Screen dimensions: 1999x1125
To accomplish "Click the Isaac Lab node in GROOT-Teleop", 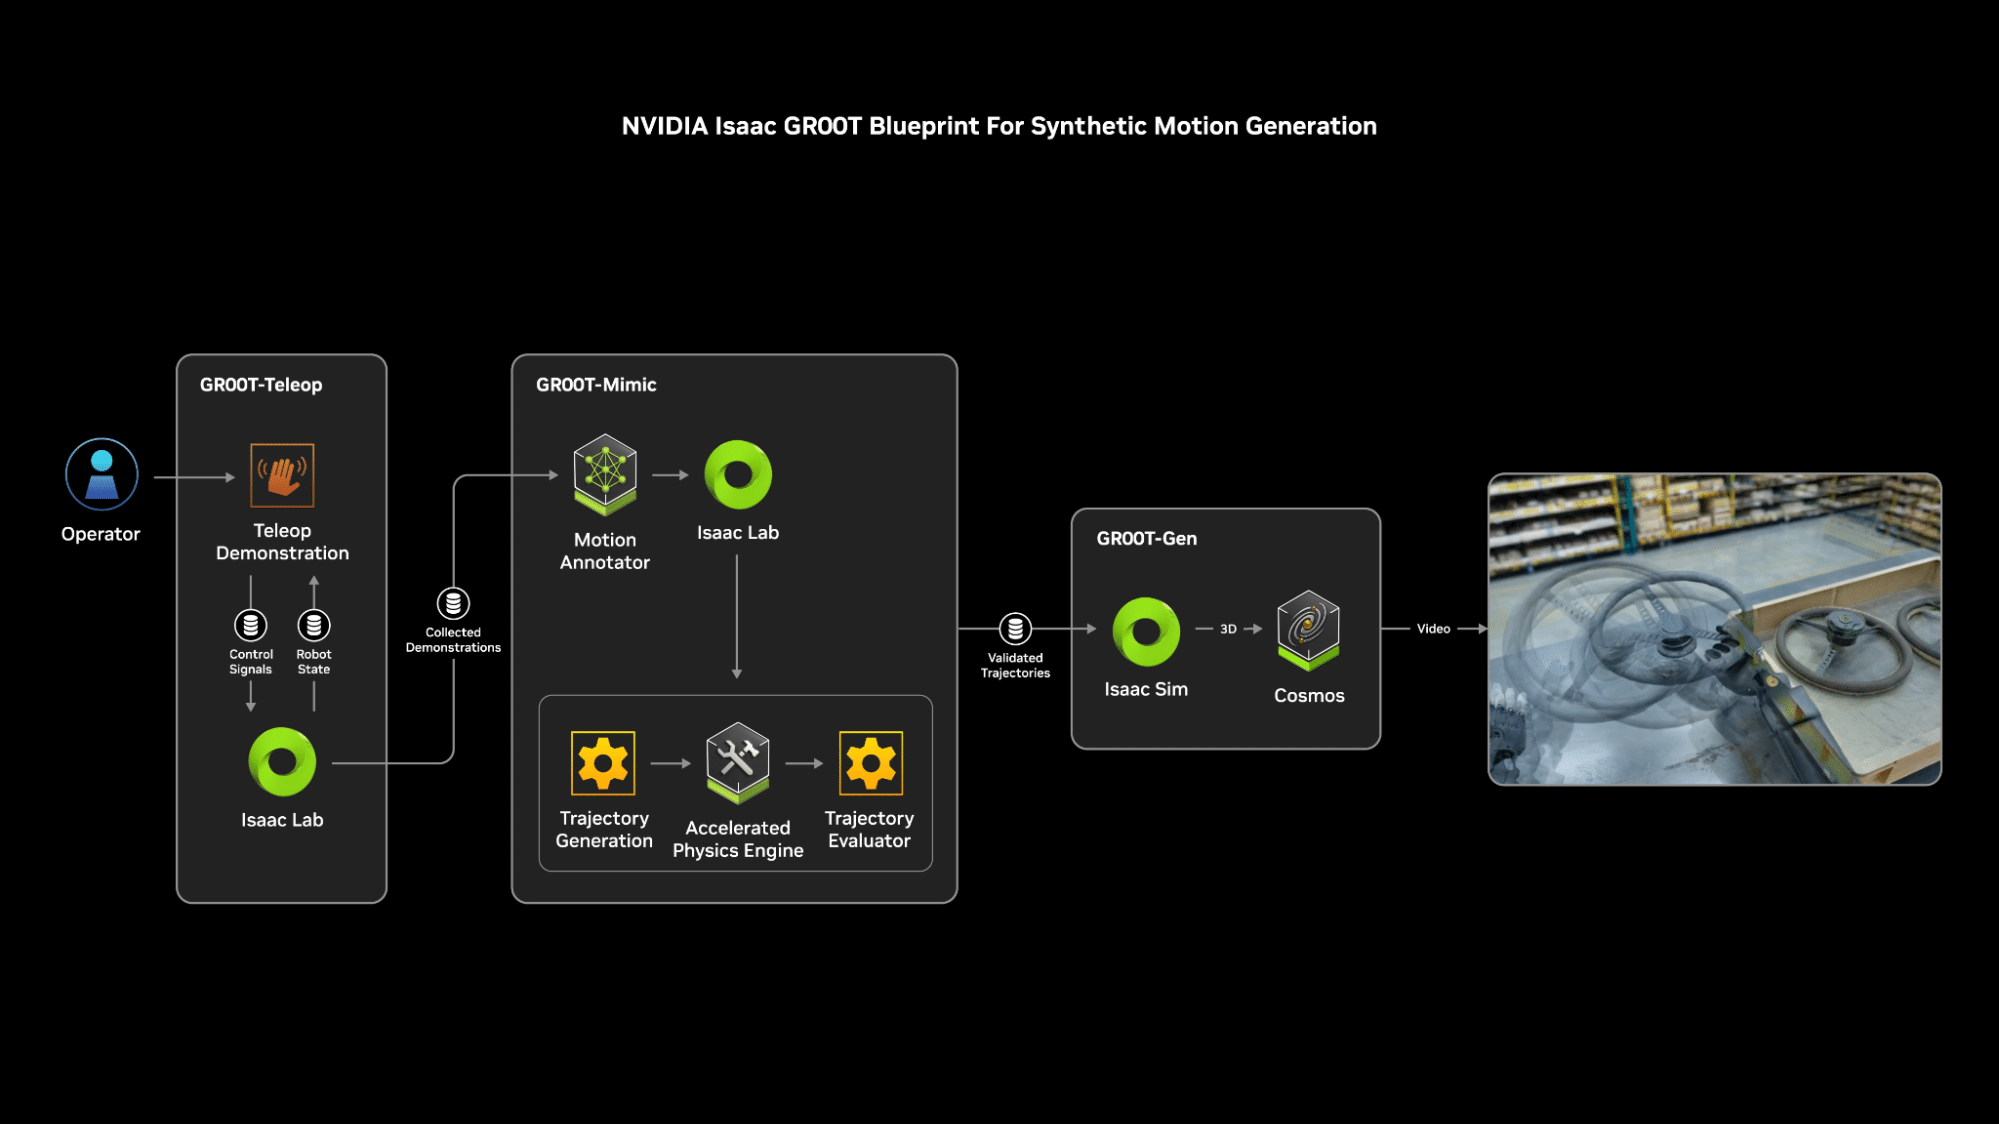I will (x=279, y=762).
